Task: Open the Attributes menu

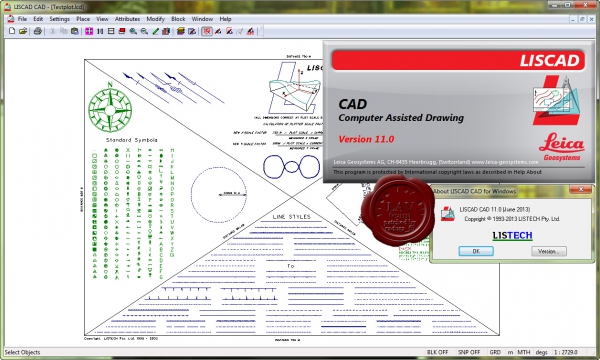Action: [x=127, y=19]
